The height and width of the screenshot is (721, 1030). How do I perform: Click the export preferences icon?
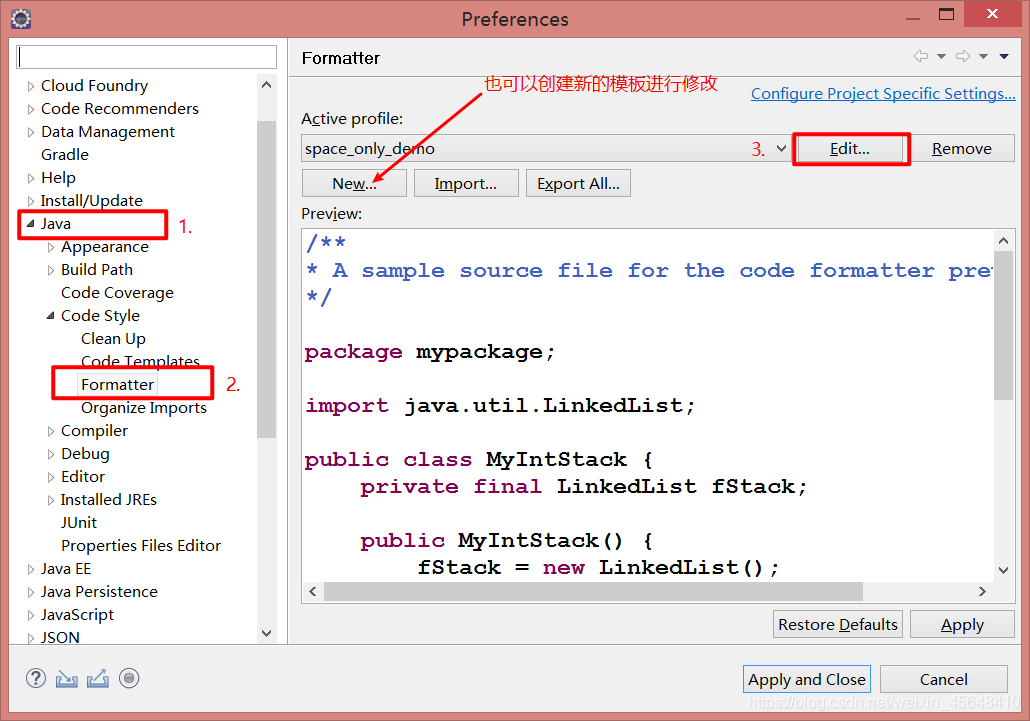coord(98,678)
